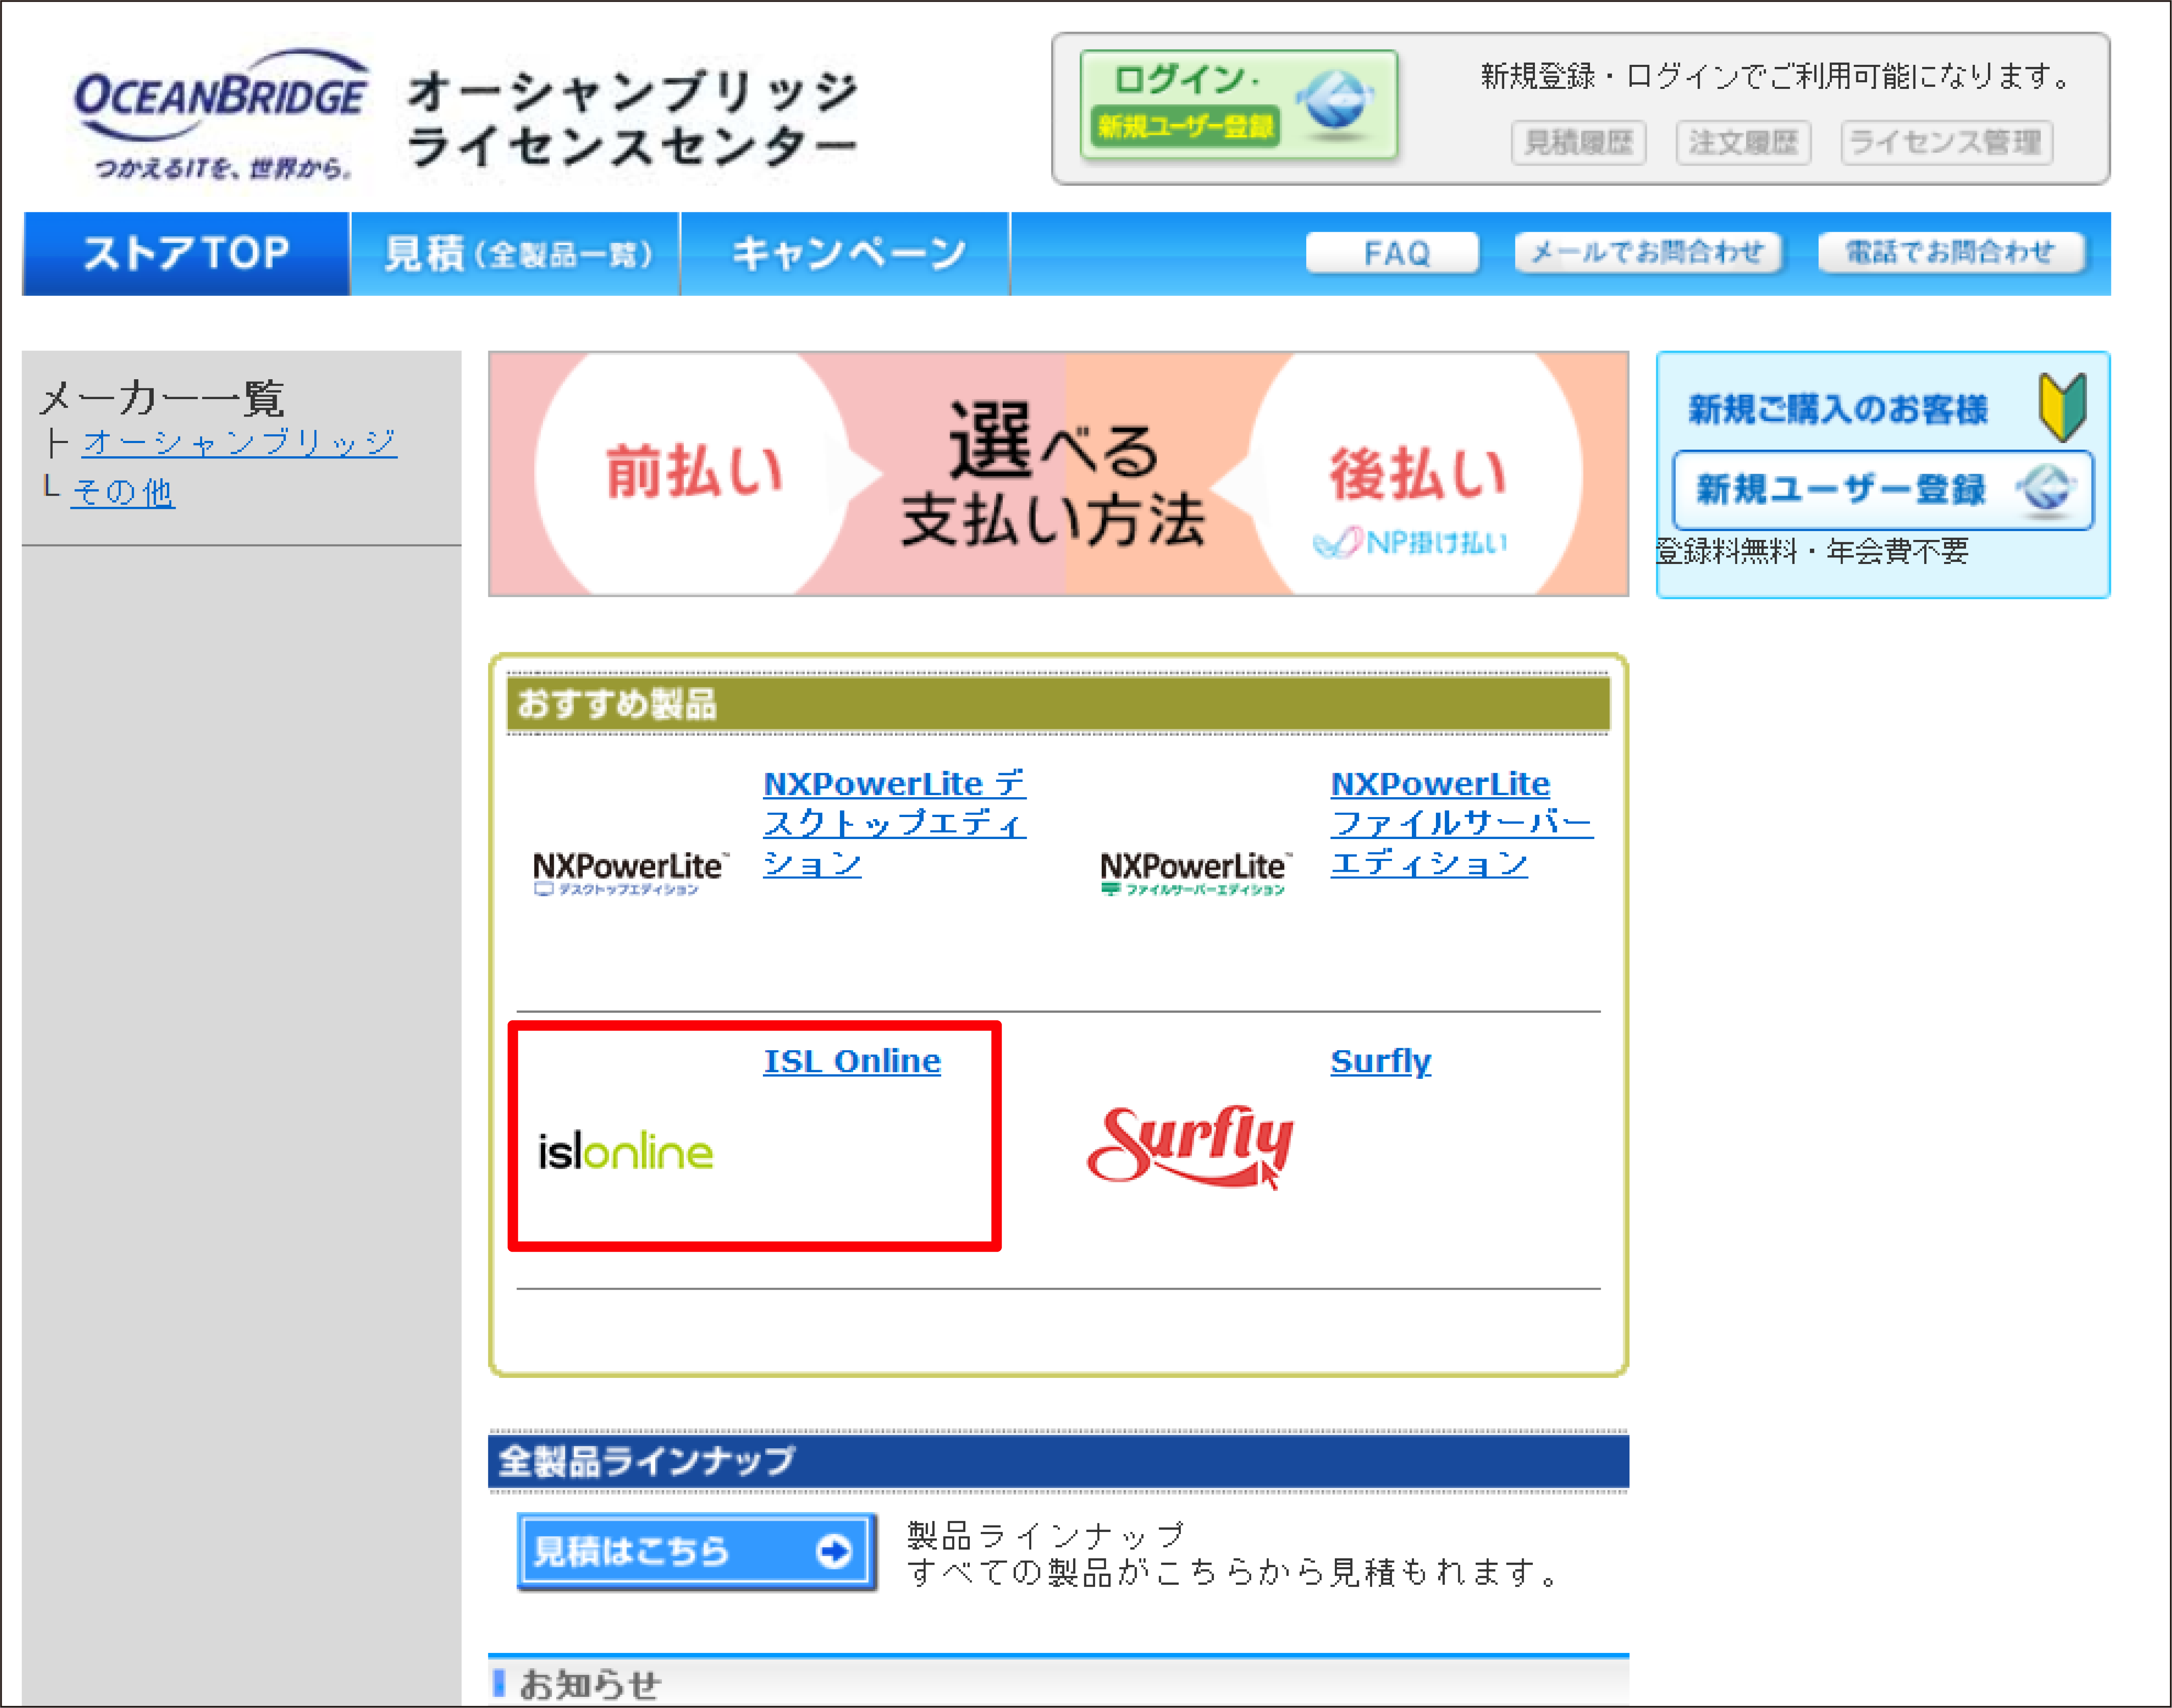
Task: Click the NXPowerLite Desktop Edition logo
Action: 631,874
